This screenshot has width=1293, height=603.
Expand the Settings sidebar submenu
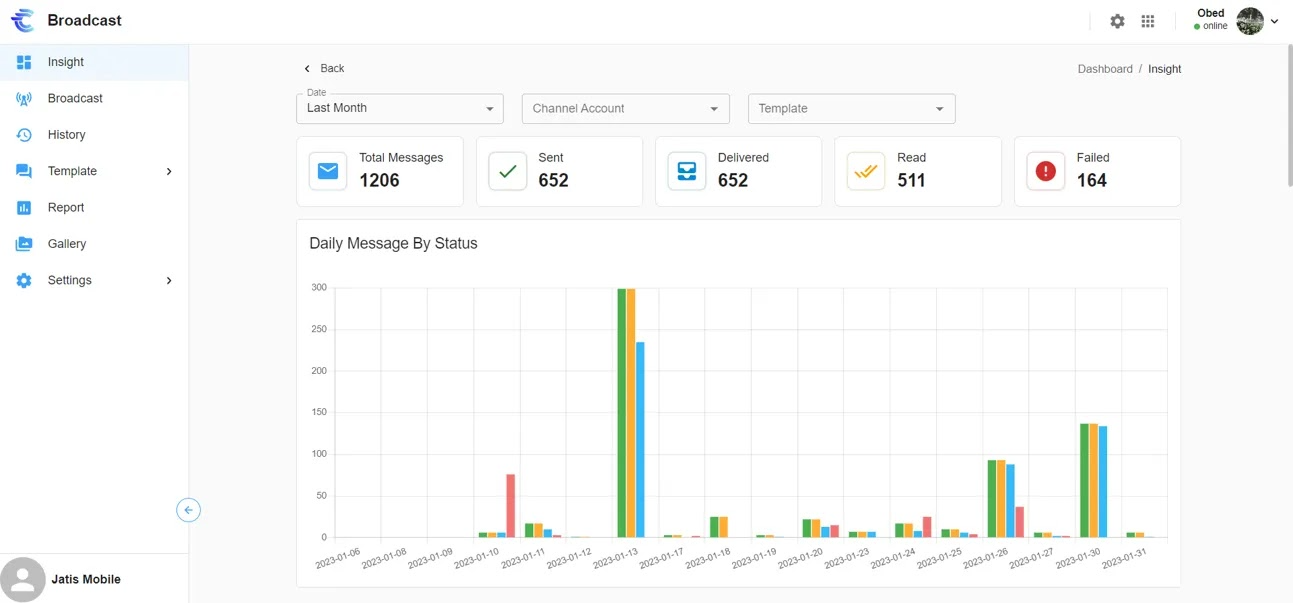coord(168,280)
